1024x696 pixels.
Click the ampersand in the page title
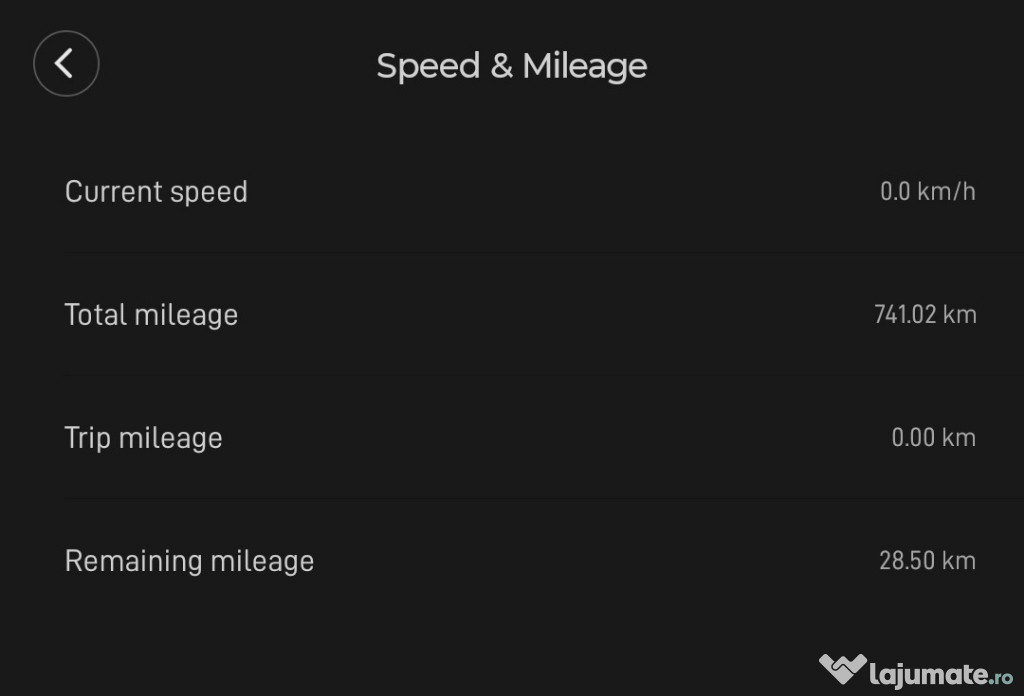[x=501, y=66]
